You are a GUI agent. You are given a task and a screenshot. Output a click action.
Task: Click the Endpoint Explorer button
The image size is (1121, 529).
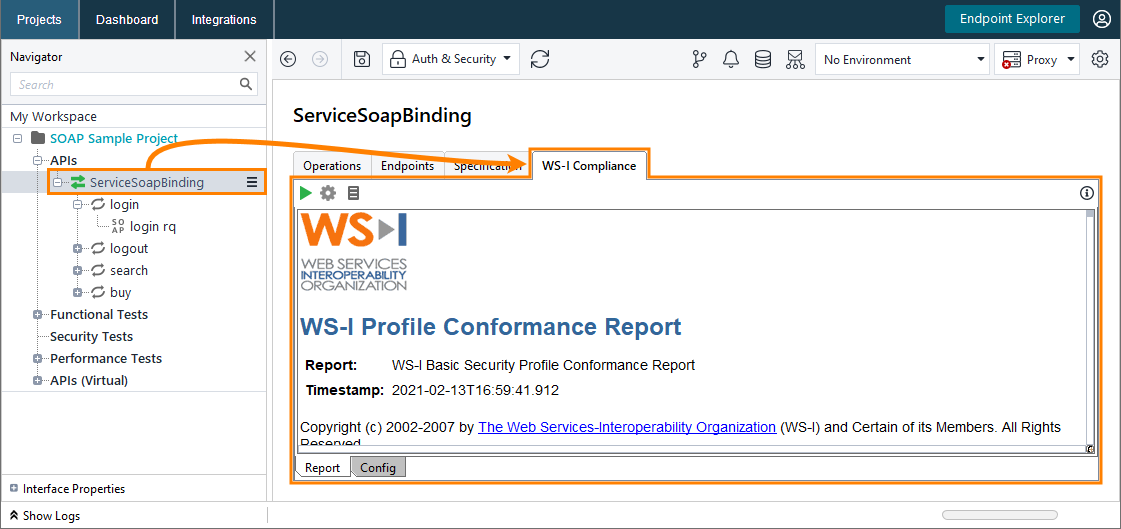tap(1012, 19)
